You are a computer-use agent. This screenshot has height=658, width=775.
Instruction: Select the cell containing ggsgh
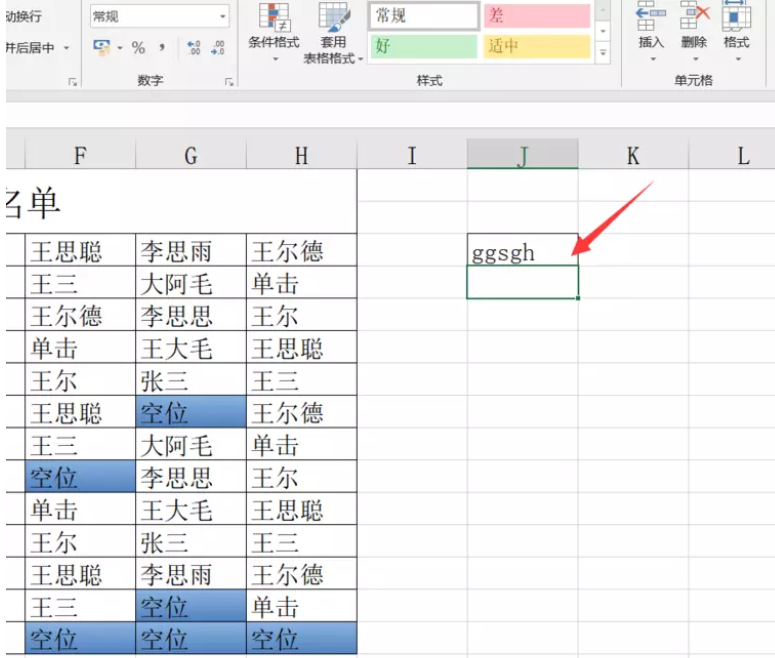click(x=522, y=250)
